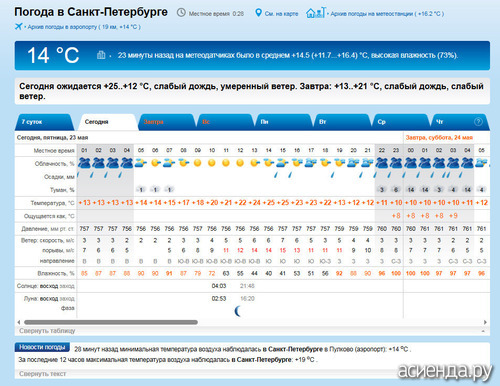Screen dimensions: 500x386
Task: Open Архив погоды на метеостанции link
Action: 387,14
